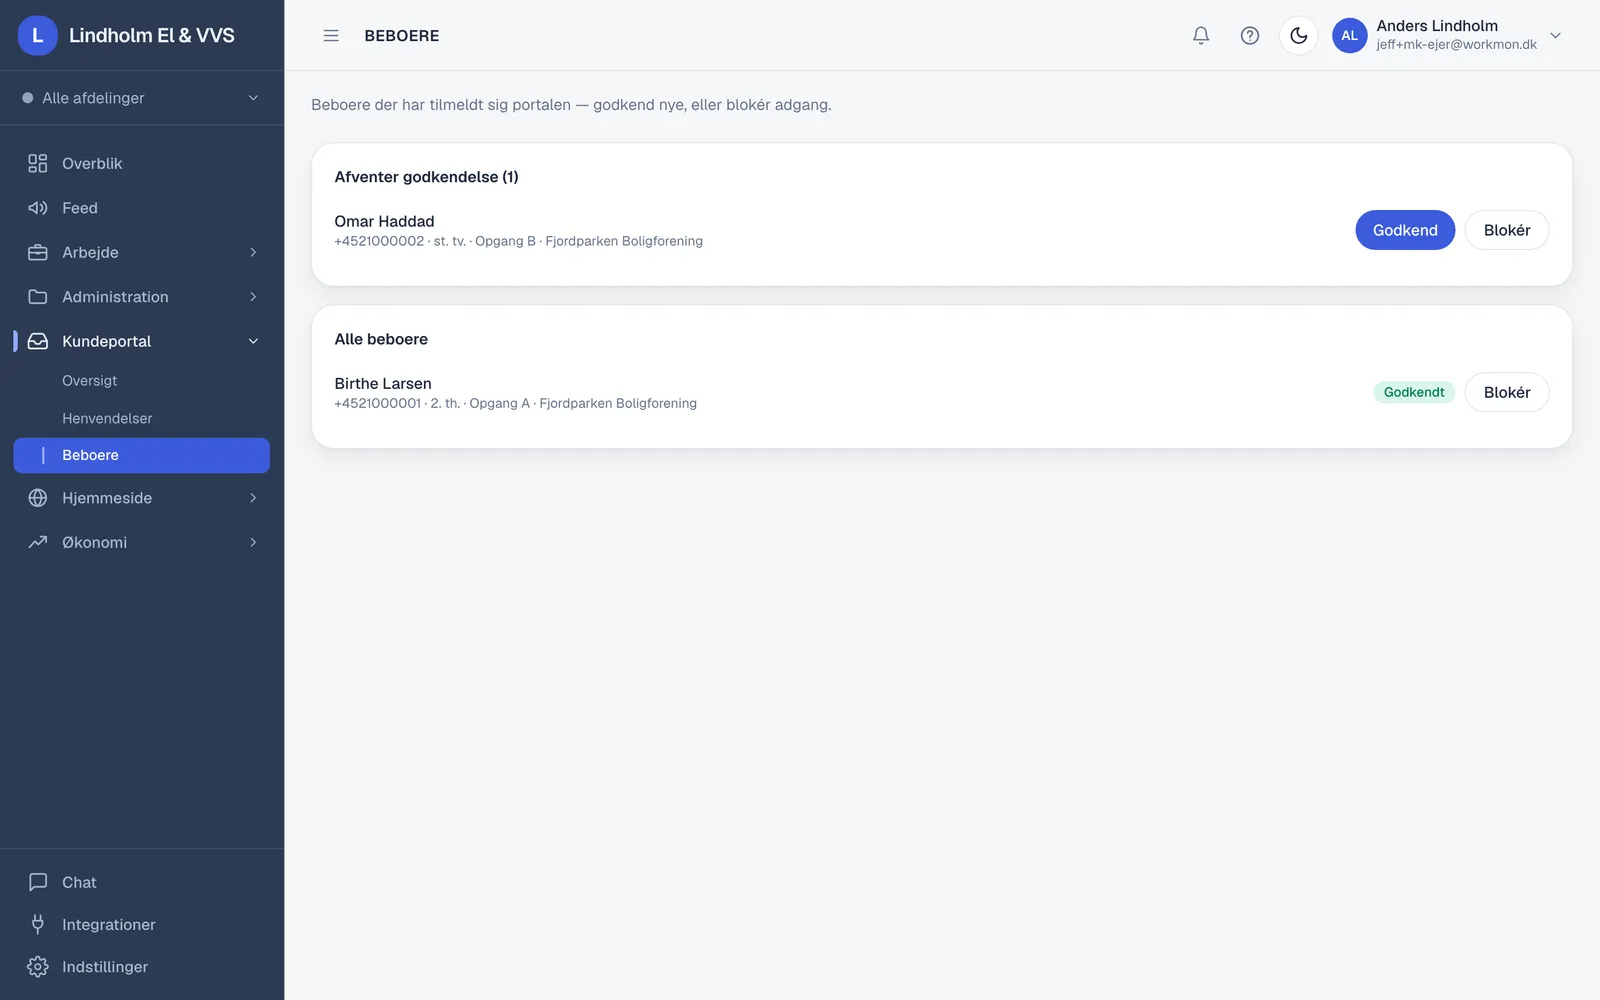Expand the Alle afdelinger dropdown

tap(142, 98)
